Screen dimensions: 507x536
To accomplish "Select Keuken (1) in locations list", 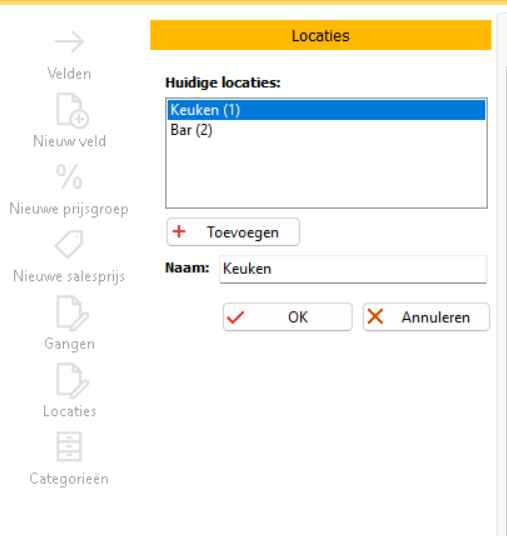I will pos(326,110).
